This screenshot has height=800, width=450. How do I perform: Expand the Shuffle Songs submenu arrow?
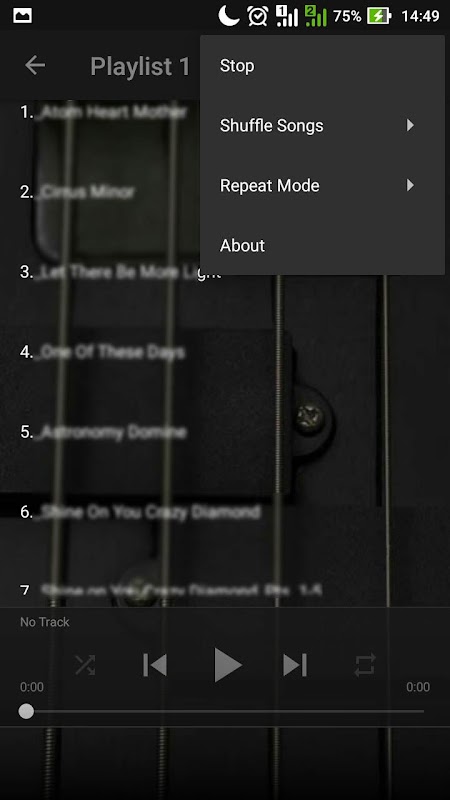click(x=410, y=126)
